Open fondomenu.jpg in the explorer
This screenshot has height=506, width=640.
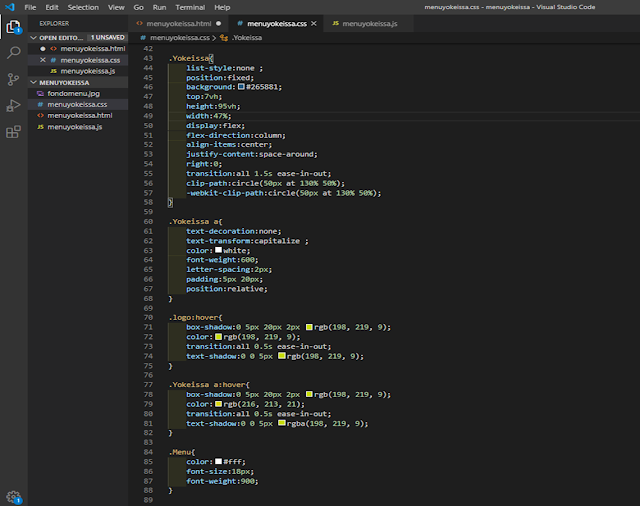[x=74, y=93]
